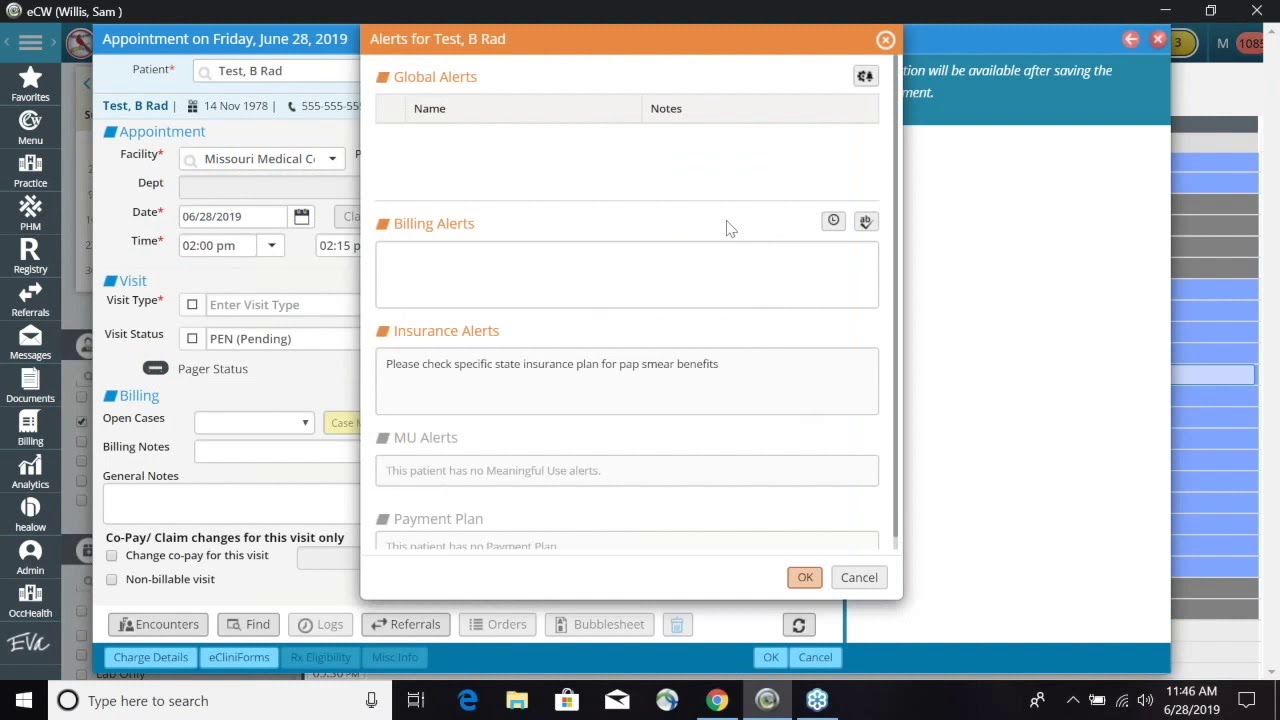Open the Charge Details tab

point(150,657)
